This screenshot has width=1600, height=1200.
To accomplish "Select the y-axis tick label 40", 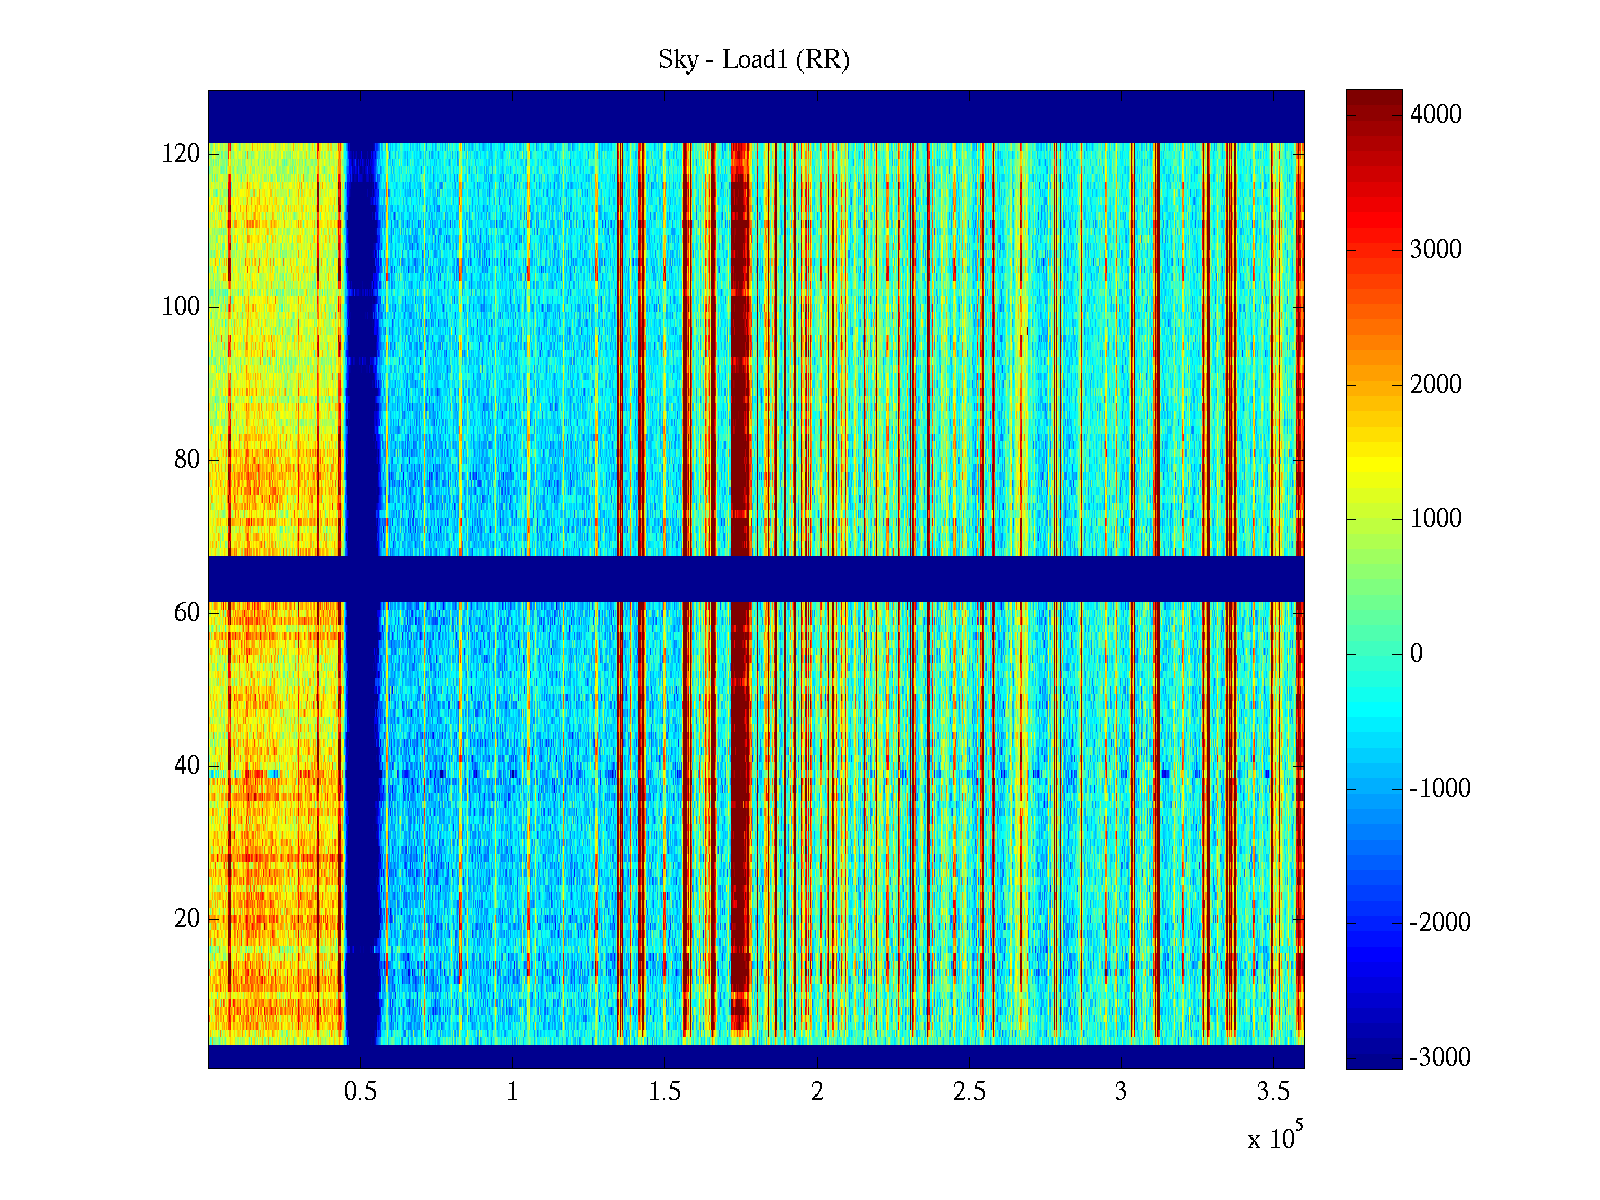I will click(x=187, y=766).
